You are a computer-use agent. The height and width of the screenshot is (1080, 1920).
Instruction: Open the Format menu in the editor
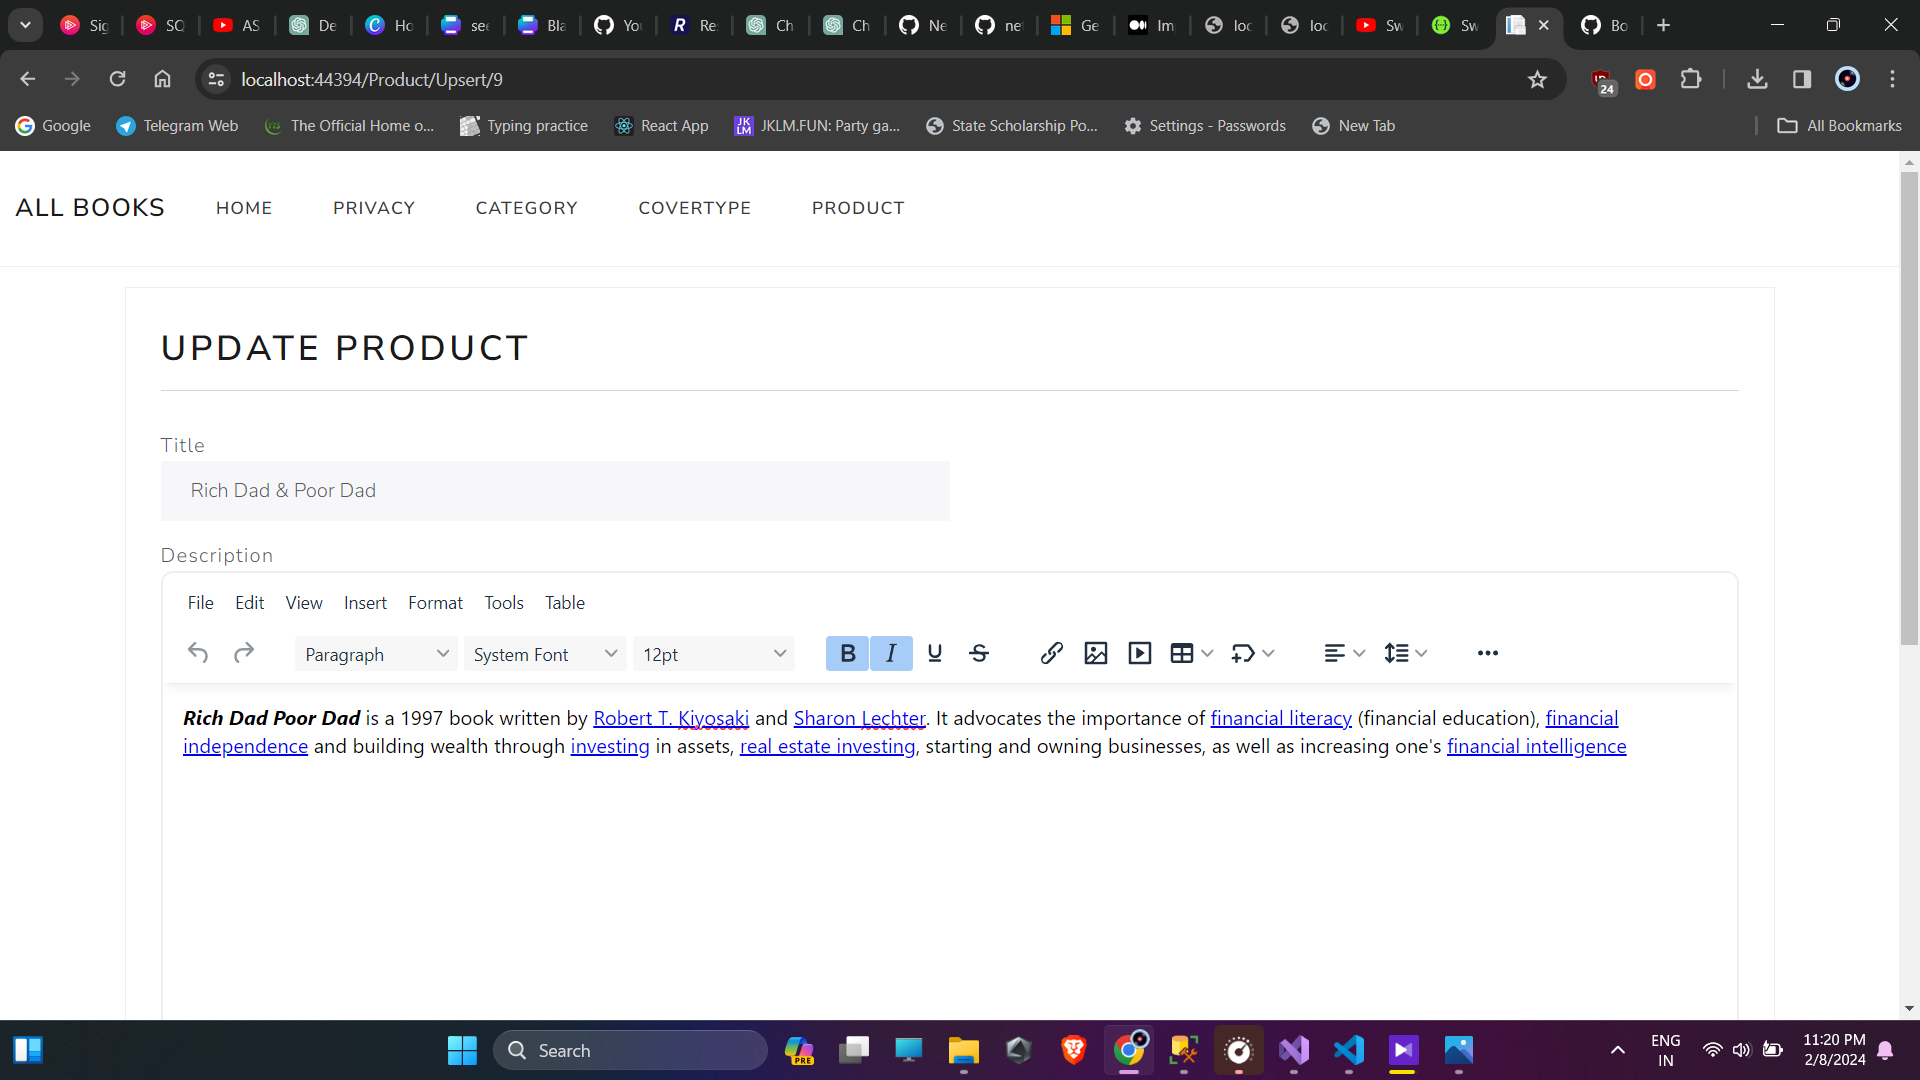[x=435, y=603]
